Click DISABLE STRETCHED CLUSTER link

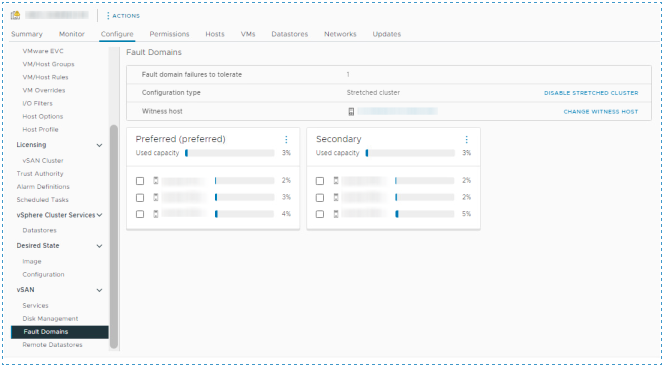591,93
